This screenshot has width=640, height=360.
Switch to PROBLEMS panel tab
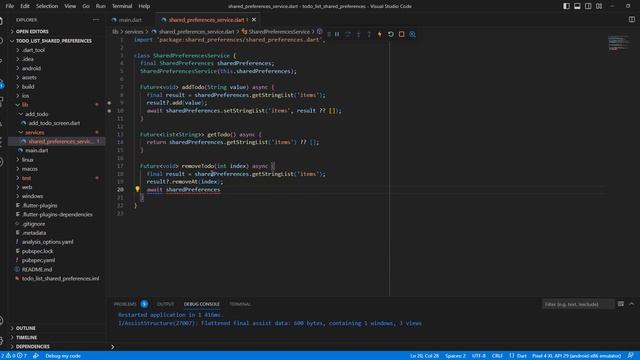click(x=125, y=304)
